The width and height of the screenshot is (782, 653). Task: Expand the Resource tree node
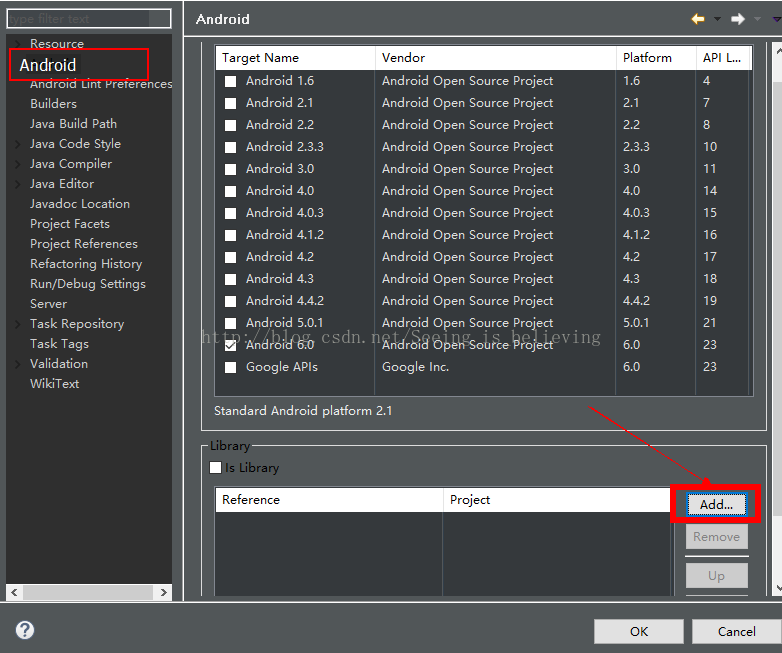tap(17, 43)
